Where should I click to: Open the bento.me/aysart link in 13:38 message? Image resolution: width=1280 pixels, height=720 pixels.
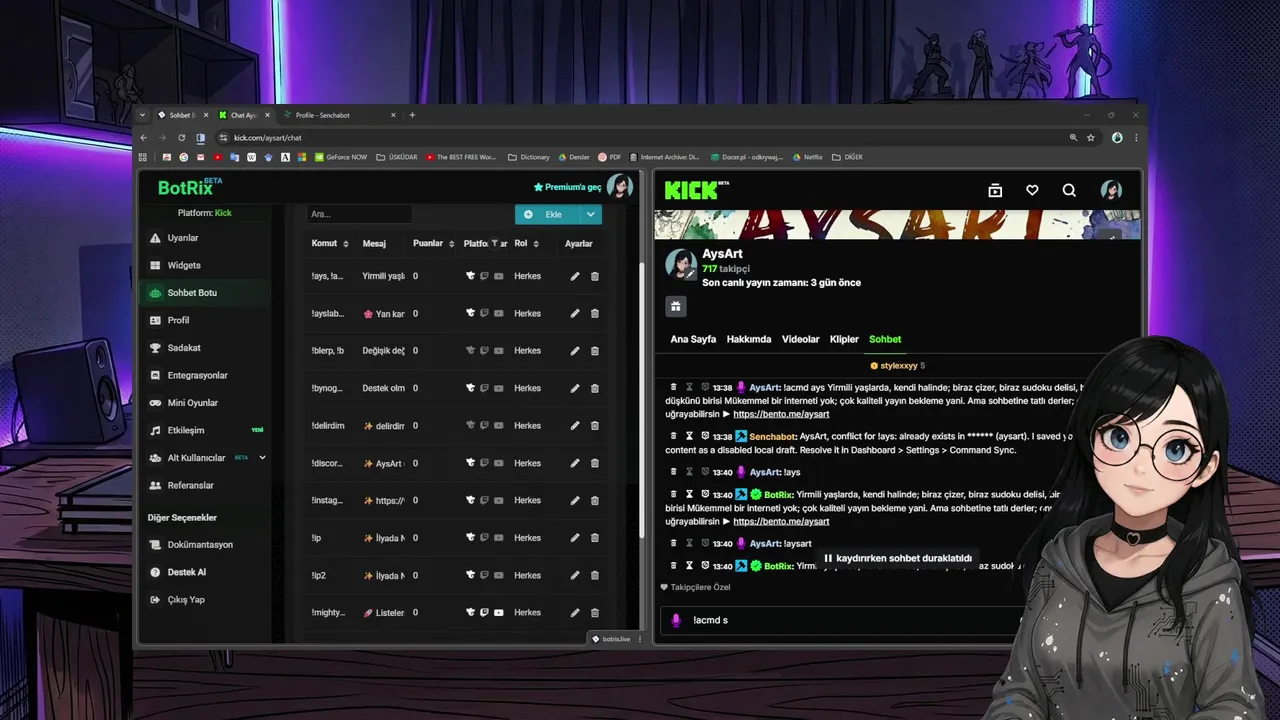point(781,414)
